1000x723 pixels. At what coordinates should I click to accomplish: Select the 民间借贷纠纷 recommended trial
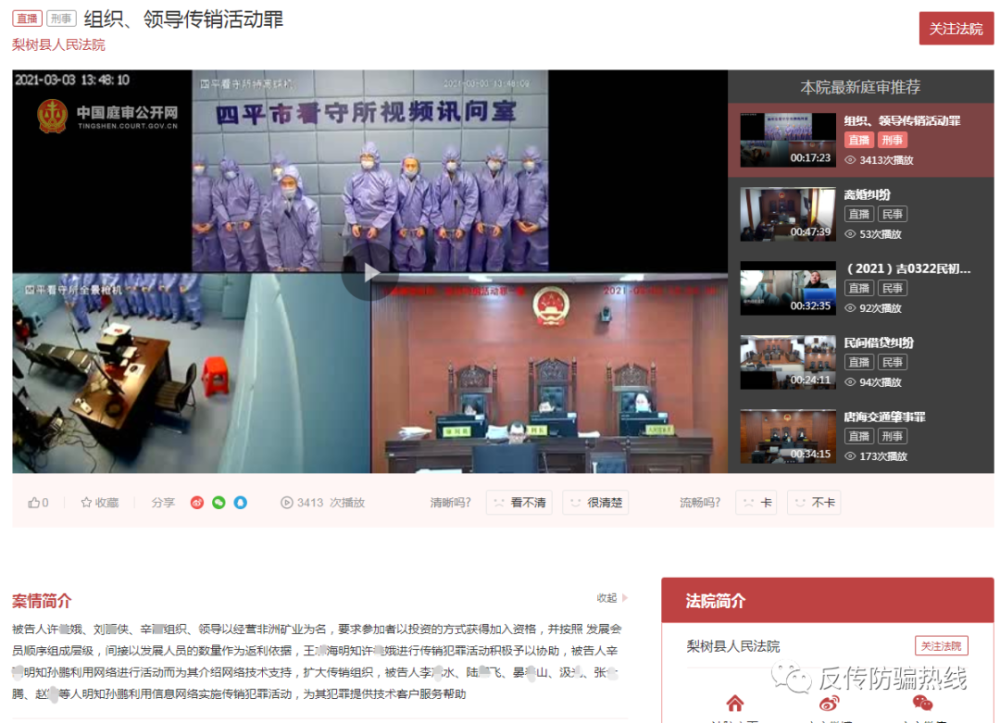878,343
